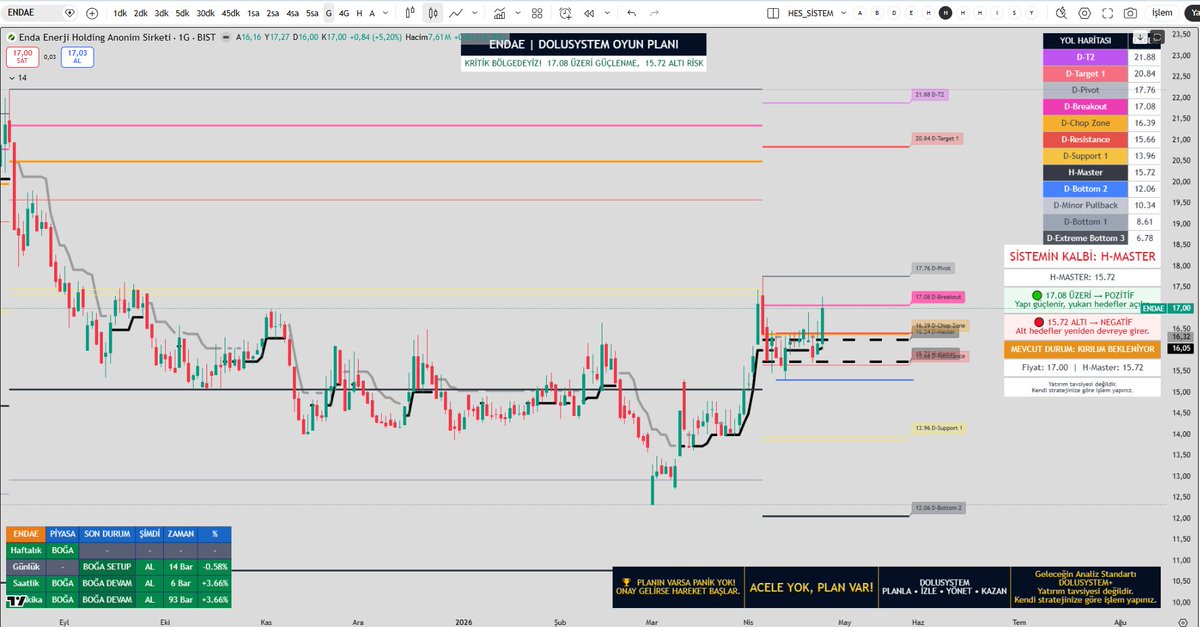Open the layout setup split-pane icon

click(772, 14)
